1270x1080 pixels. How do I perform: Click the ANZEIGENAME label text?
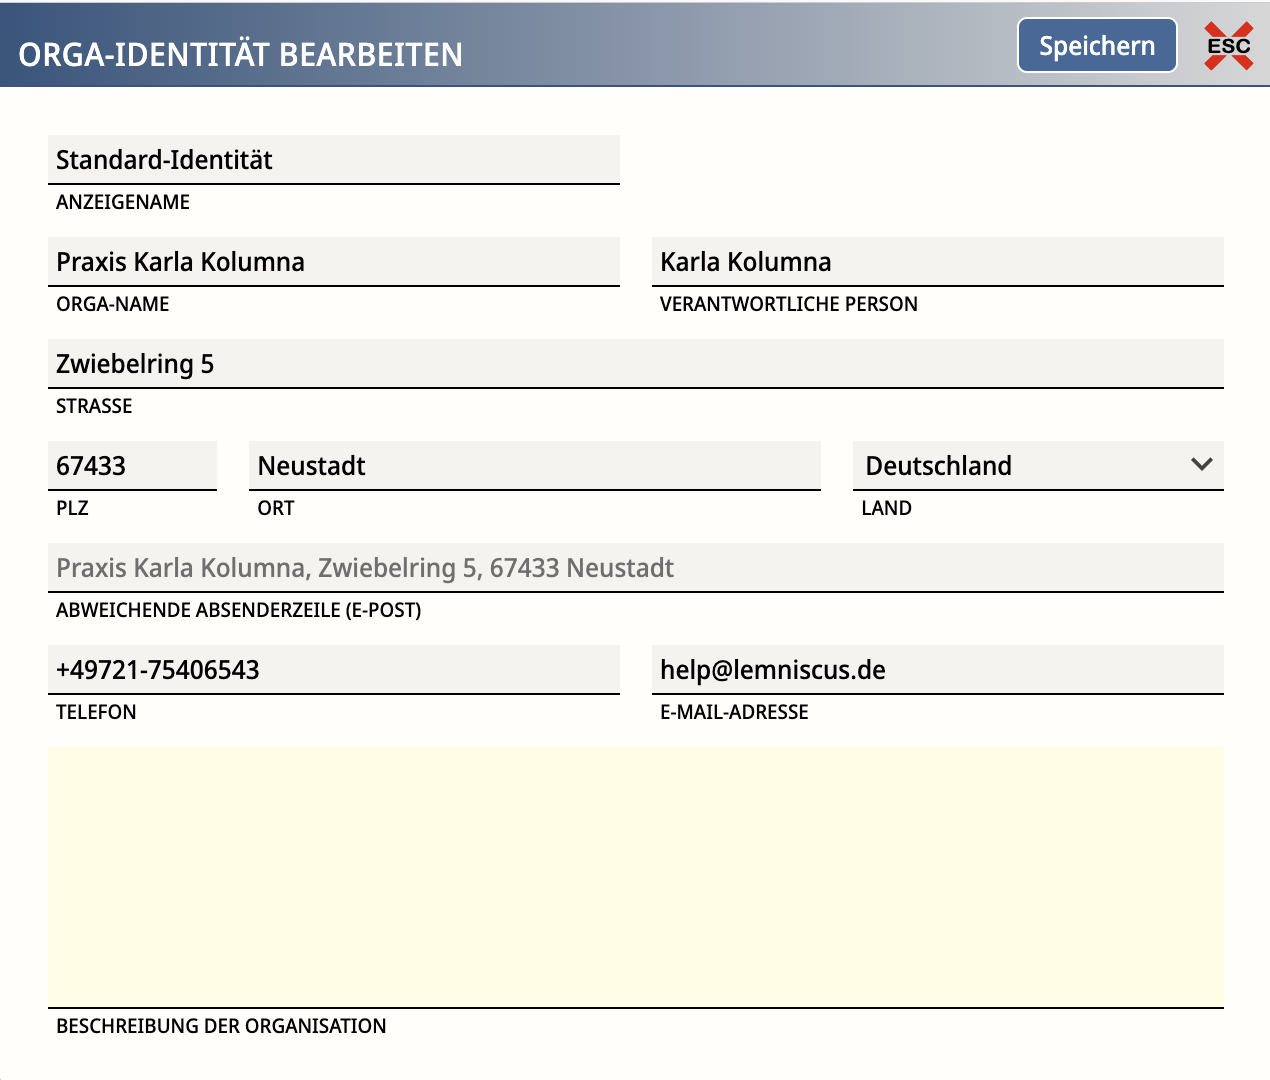tap(123, 202)
